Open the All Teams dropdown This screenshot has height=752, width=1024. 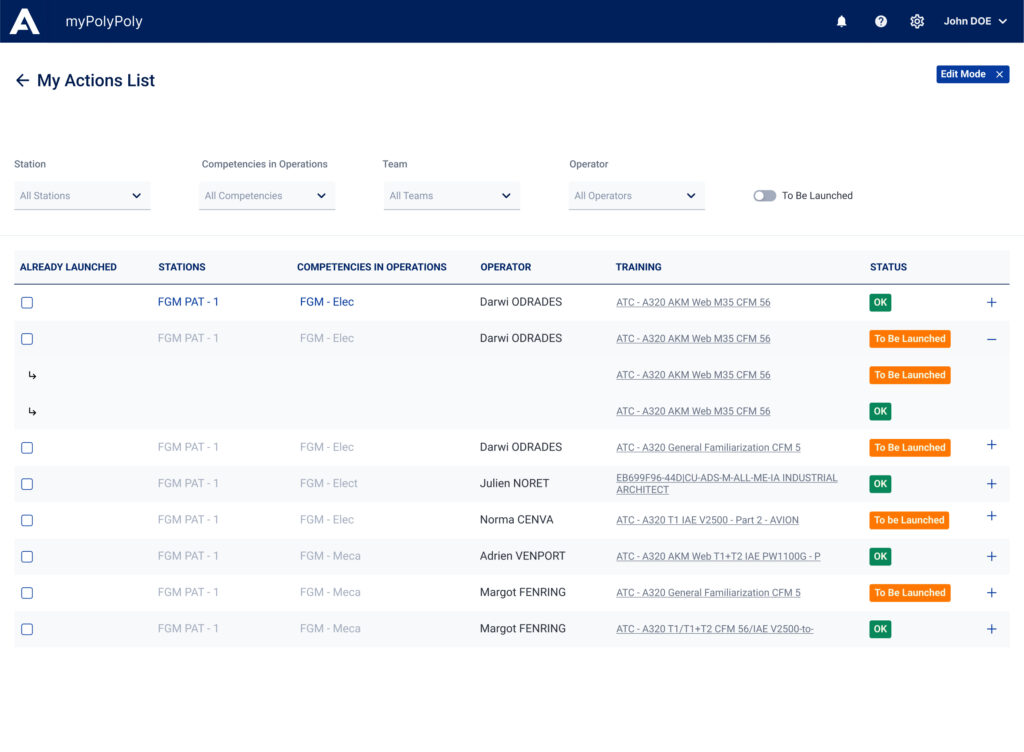[451, 196]
